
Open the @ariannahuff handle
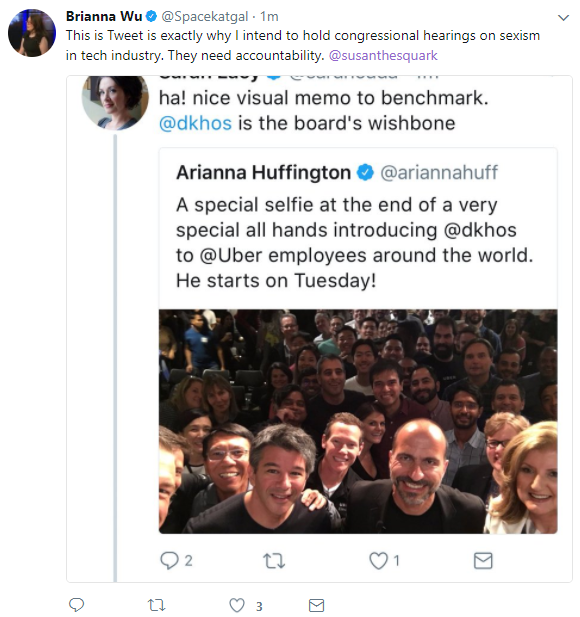coord(439,172)
